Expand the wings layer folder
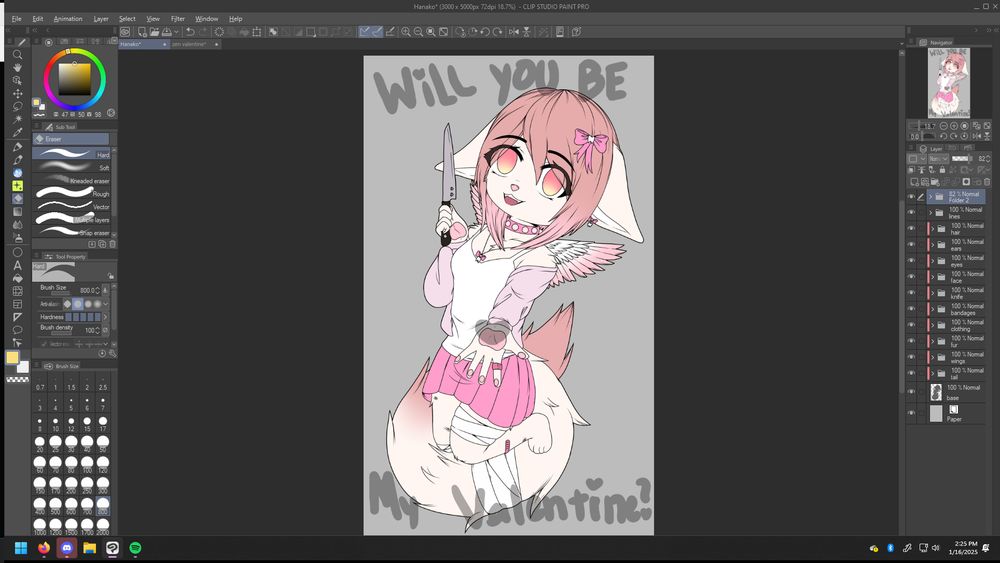Viewport: 1000px width, 563px height. click(x=932, y=357)
